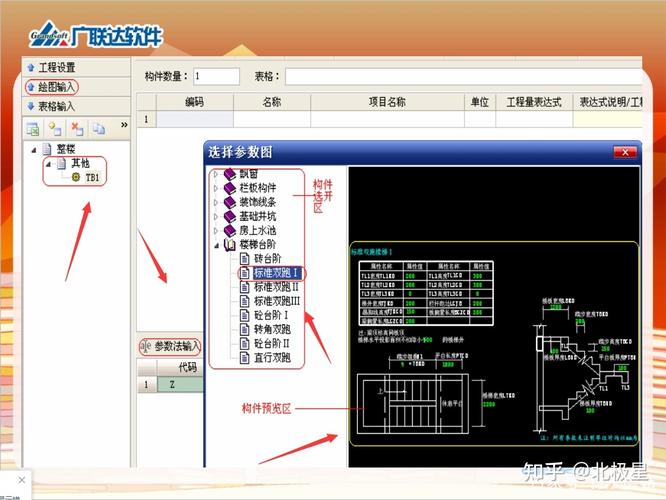Close the 选择参数图 dialog
The height and width of the screenshot is (500, 666).
point(625,152)
